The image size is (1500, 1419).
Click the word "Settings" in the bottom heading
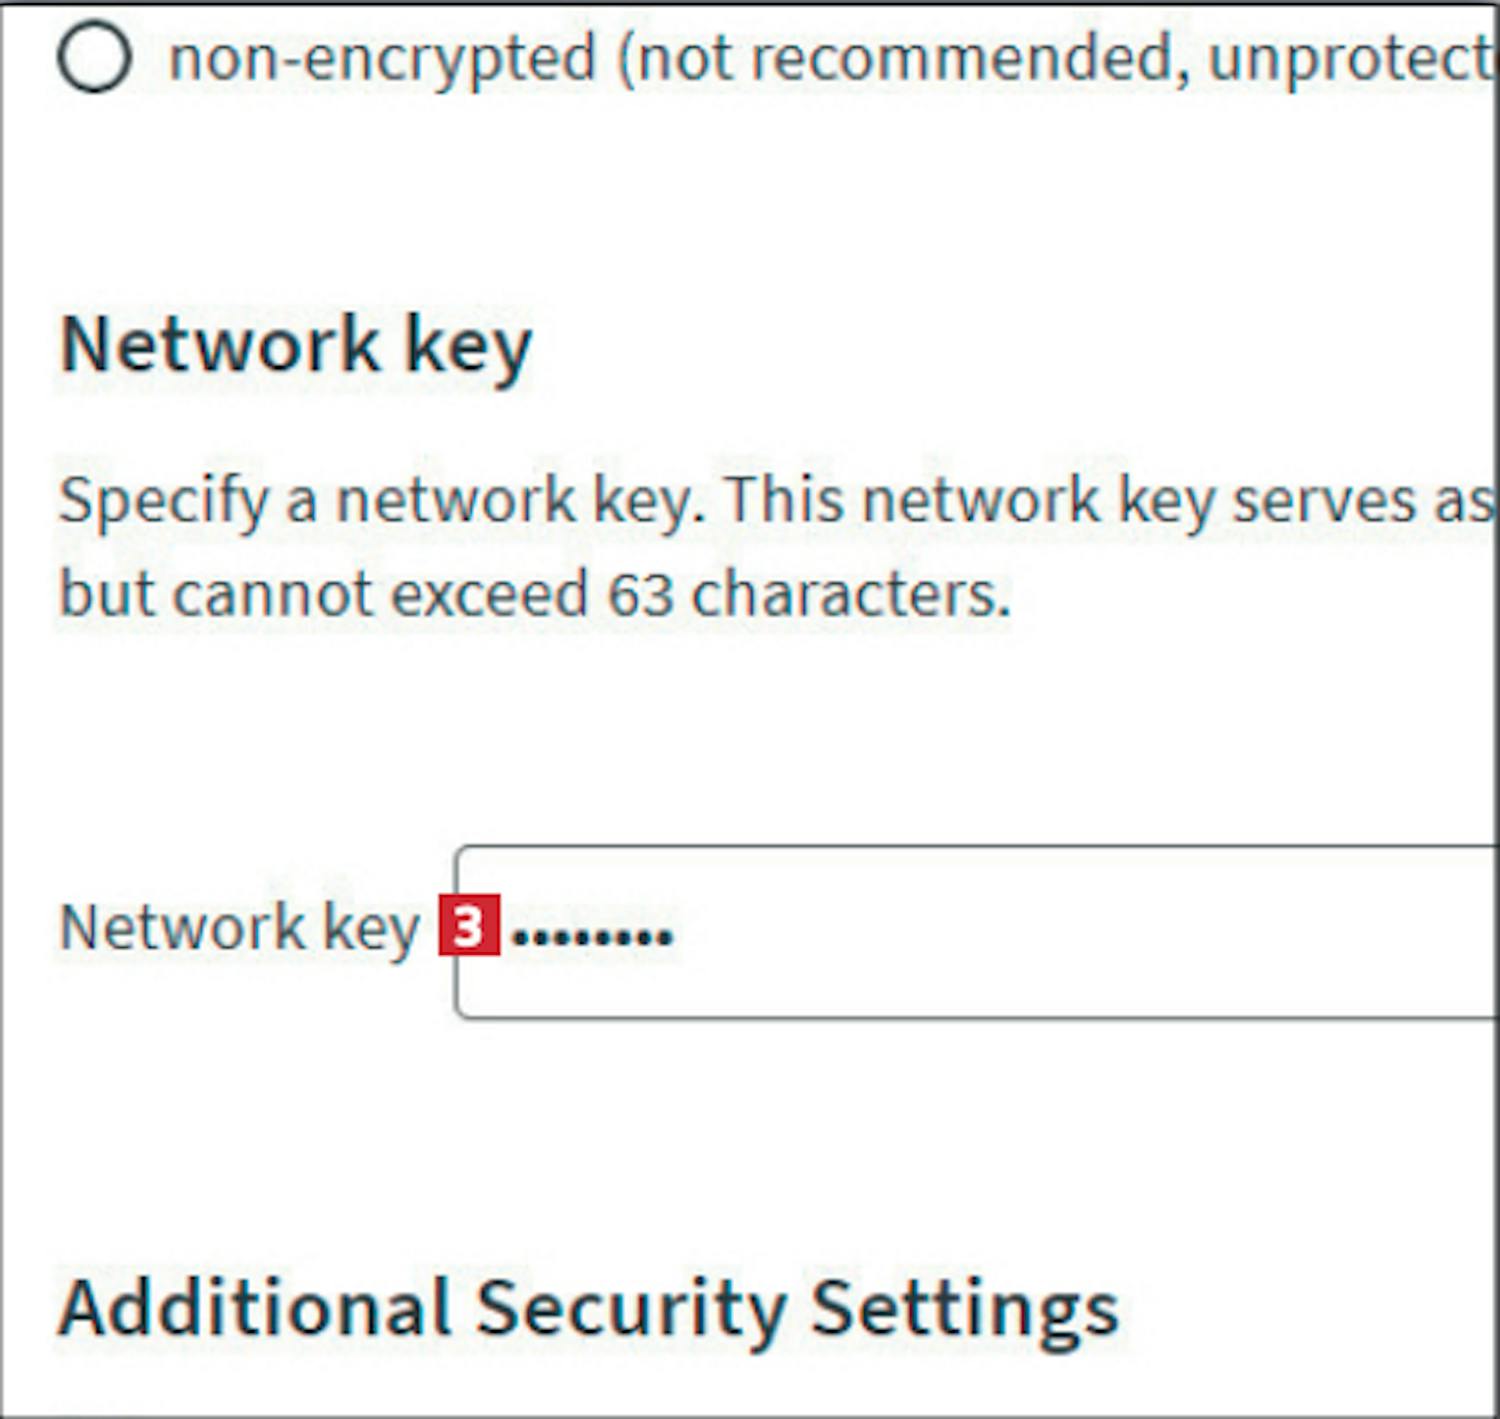point(964,1308)
